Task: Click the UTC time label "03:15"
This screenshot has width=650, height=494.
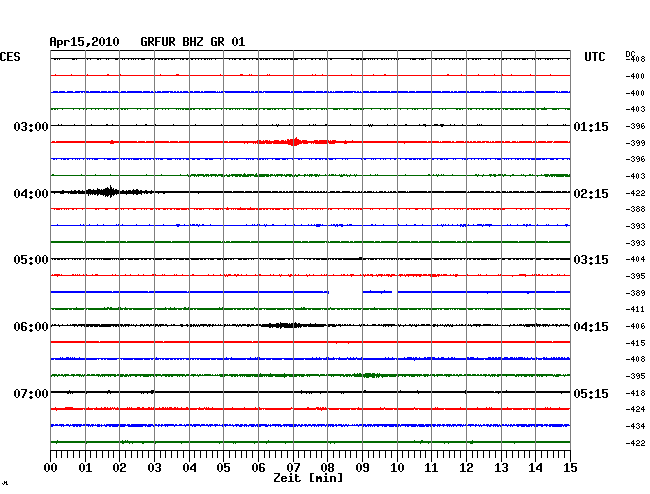Action: click(x=591, y=260)
